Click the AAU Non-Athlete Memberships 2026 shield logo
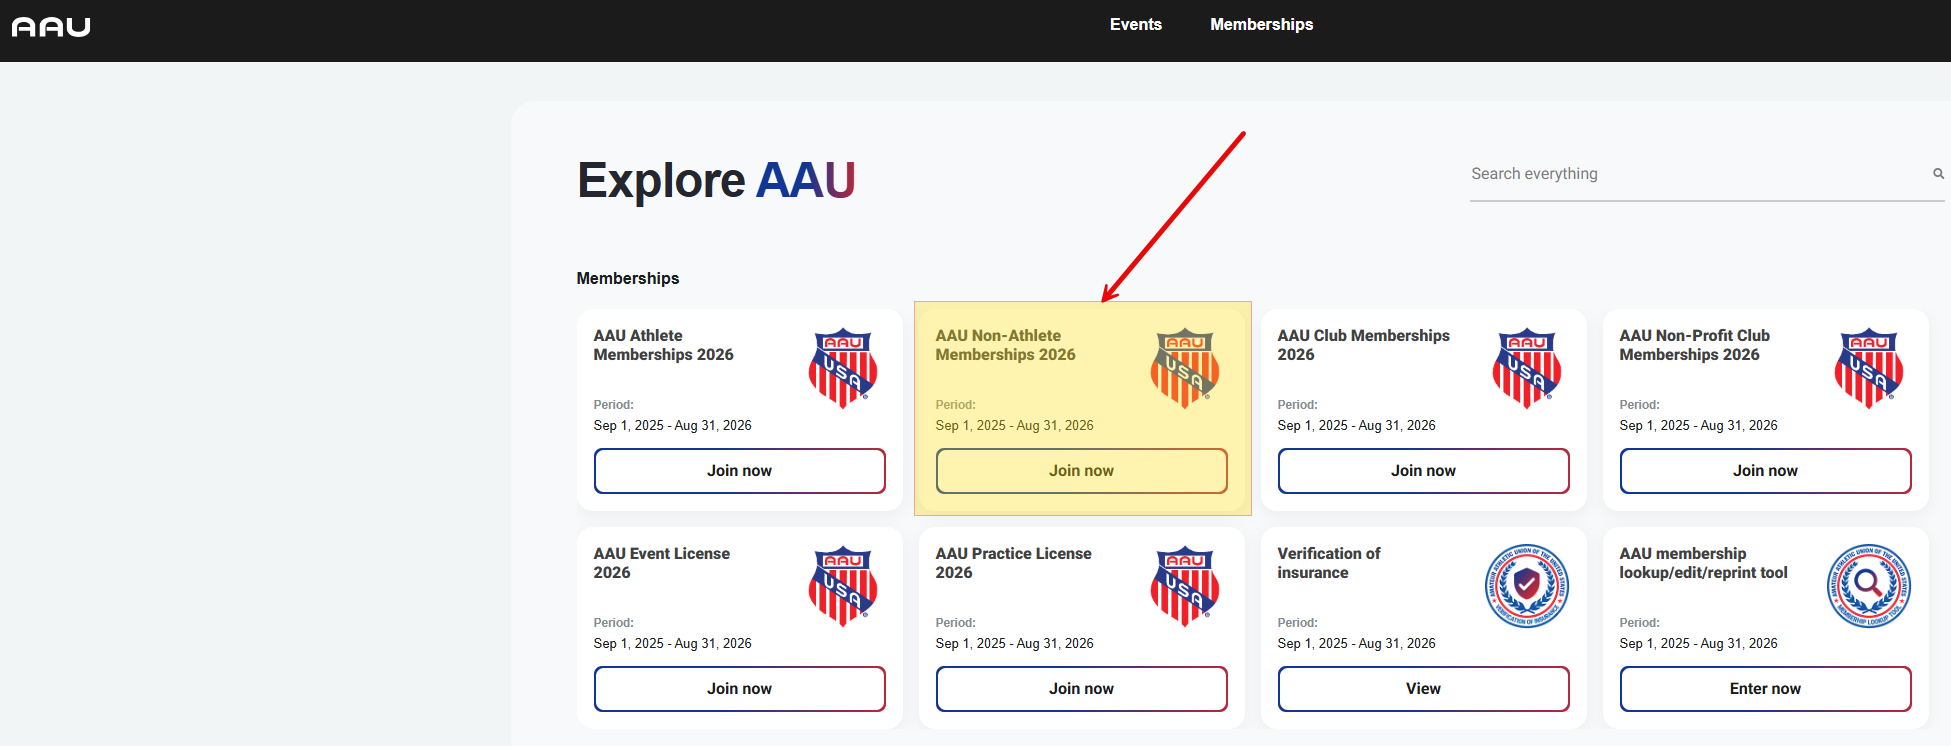 [x=1185, y=368]
